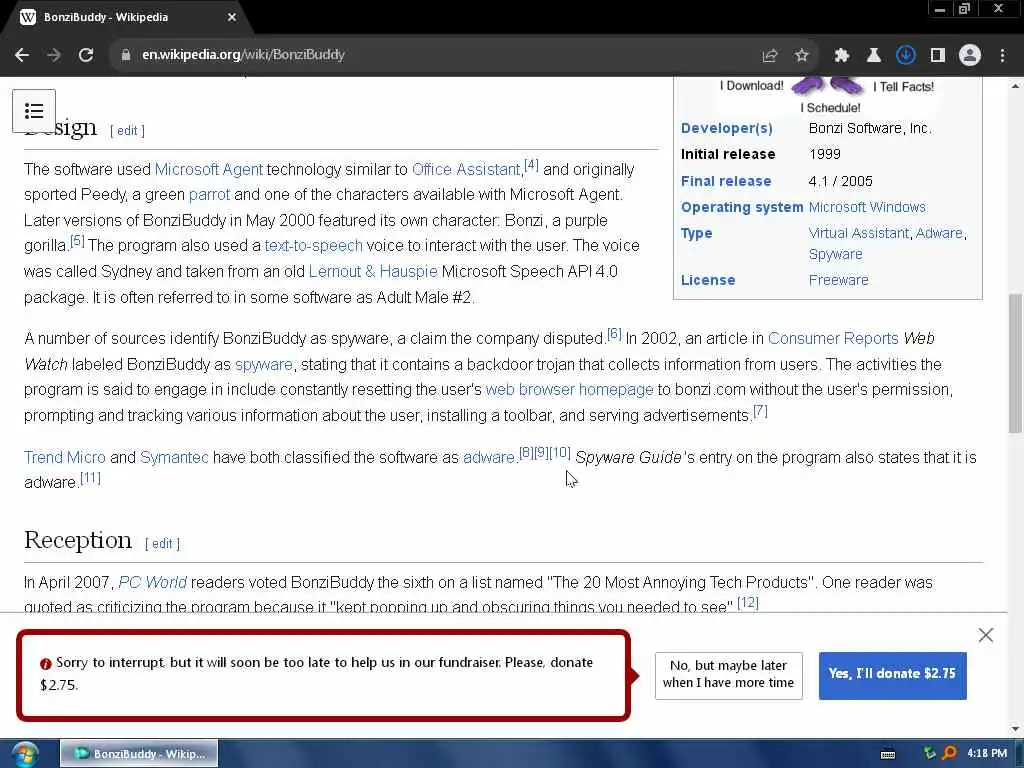This screenshot has width=1024, height=768.
Task: Open Adware infobox link
Action: pyautogui.click(x=939, y=233)
